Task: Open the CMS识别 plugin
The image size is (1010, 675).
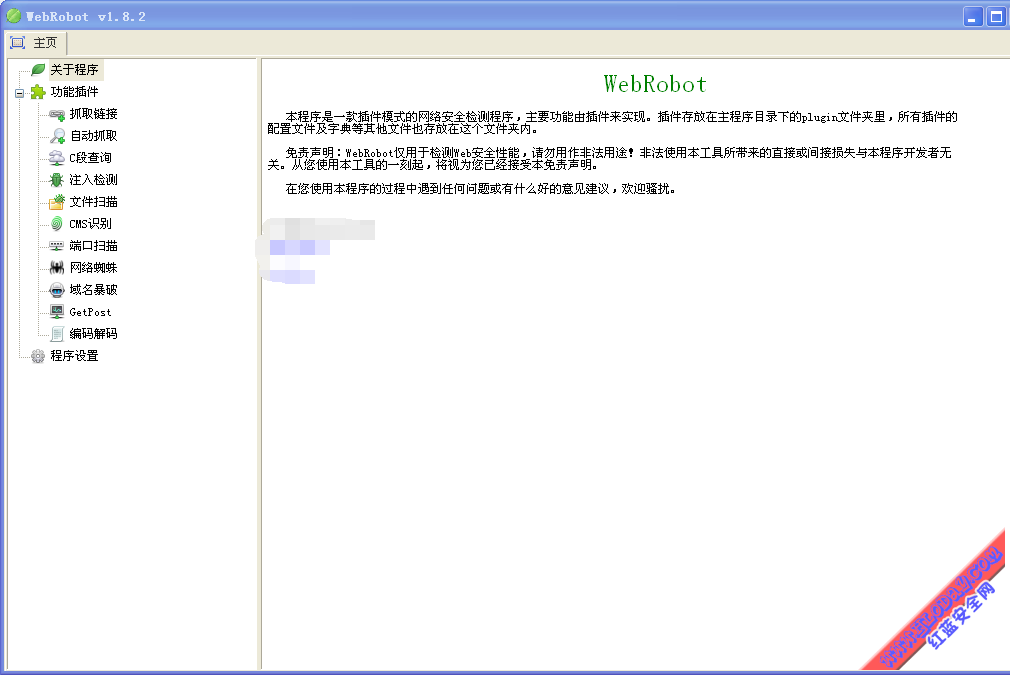Action: point(90,223)
